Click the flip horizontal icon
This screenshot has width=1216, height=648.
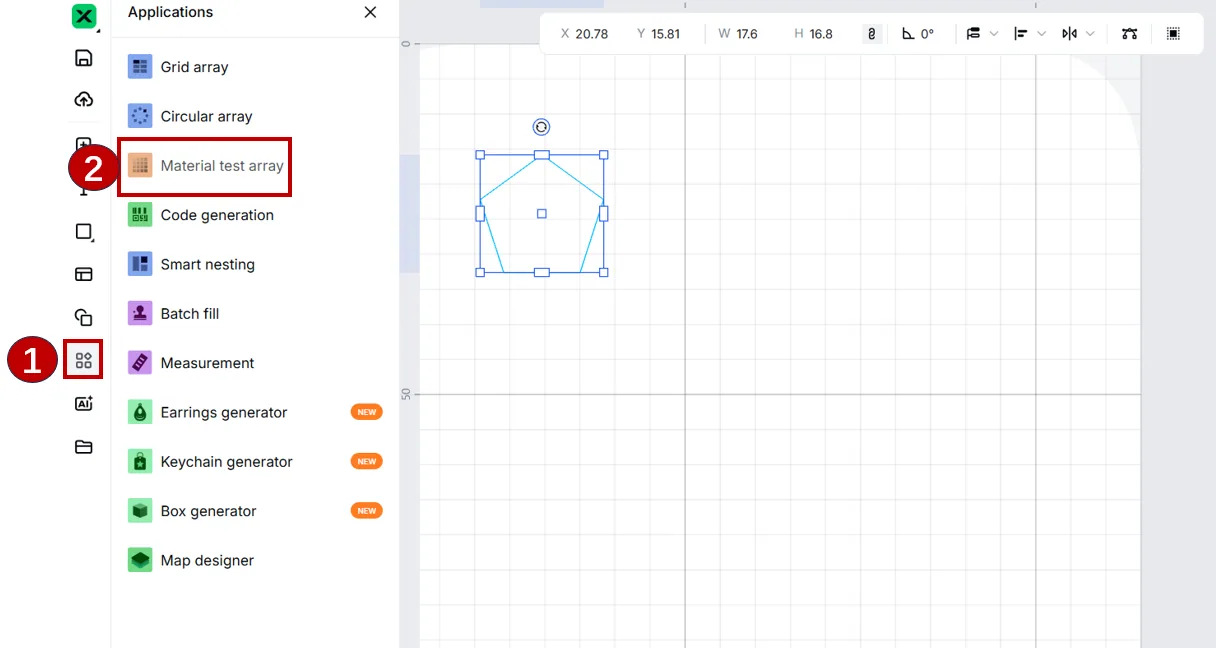point(1070,33)
